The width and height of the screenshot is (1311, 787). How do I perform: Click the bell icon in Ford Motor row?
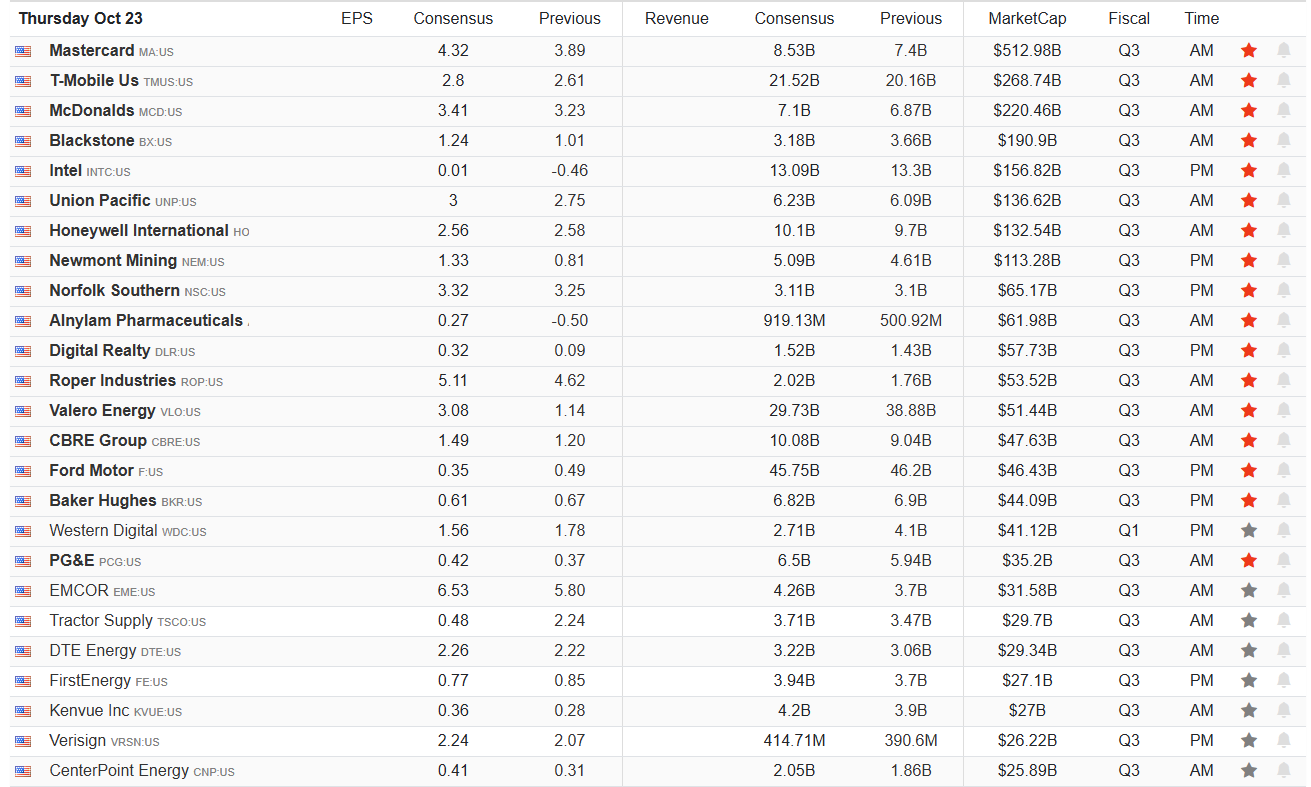1283,470
